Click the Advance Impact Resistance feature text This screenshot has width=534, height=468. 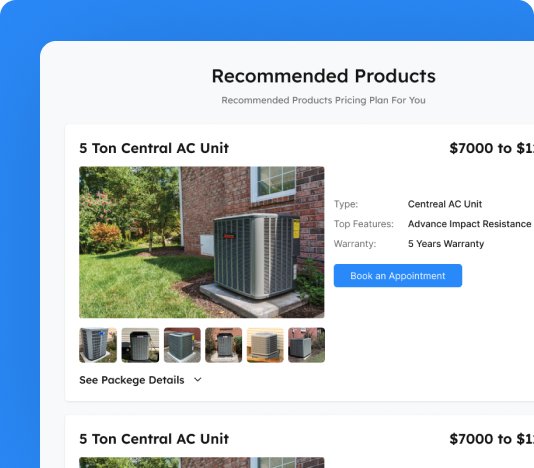click(470, 224)
